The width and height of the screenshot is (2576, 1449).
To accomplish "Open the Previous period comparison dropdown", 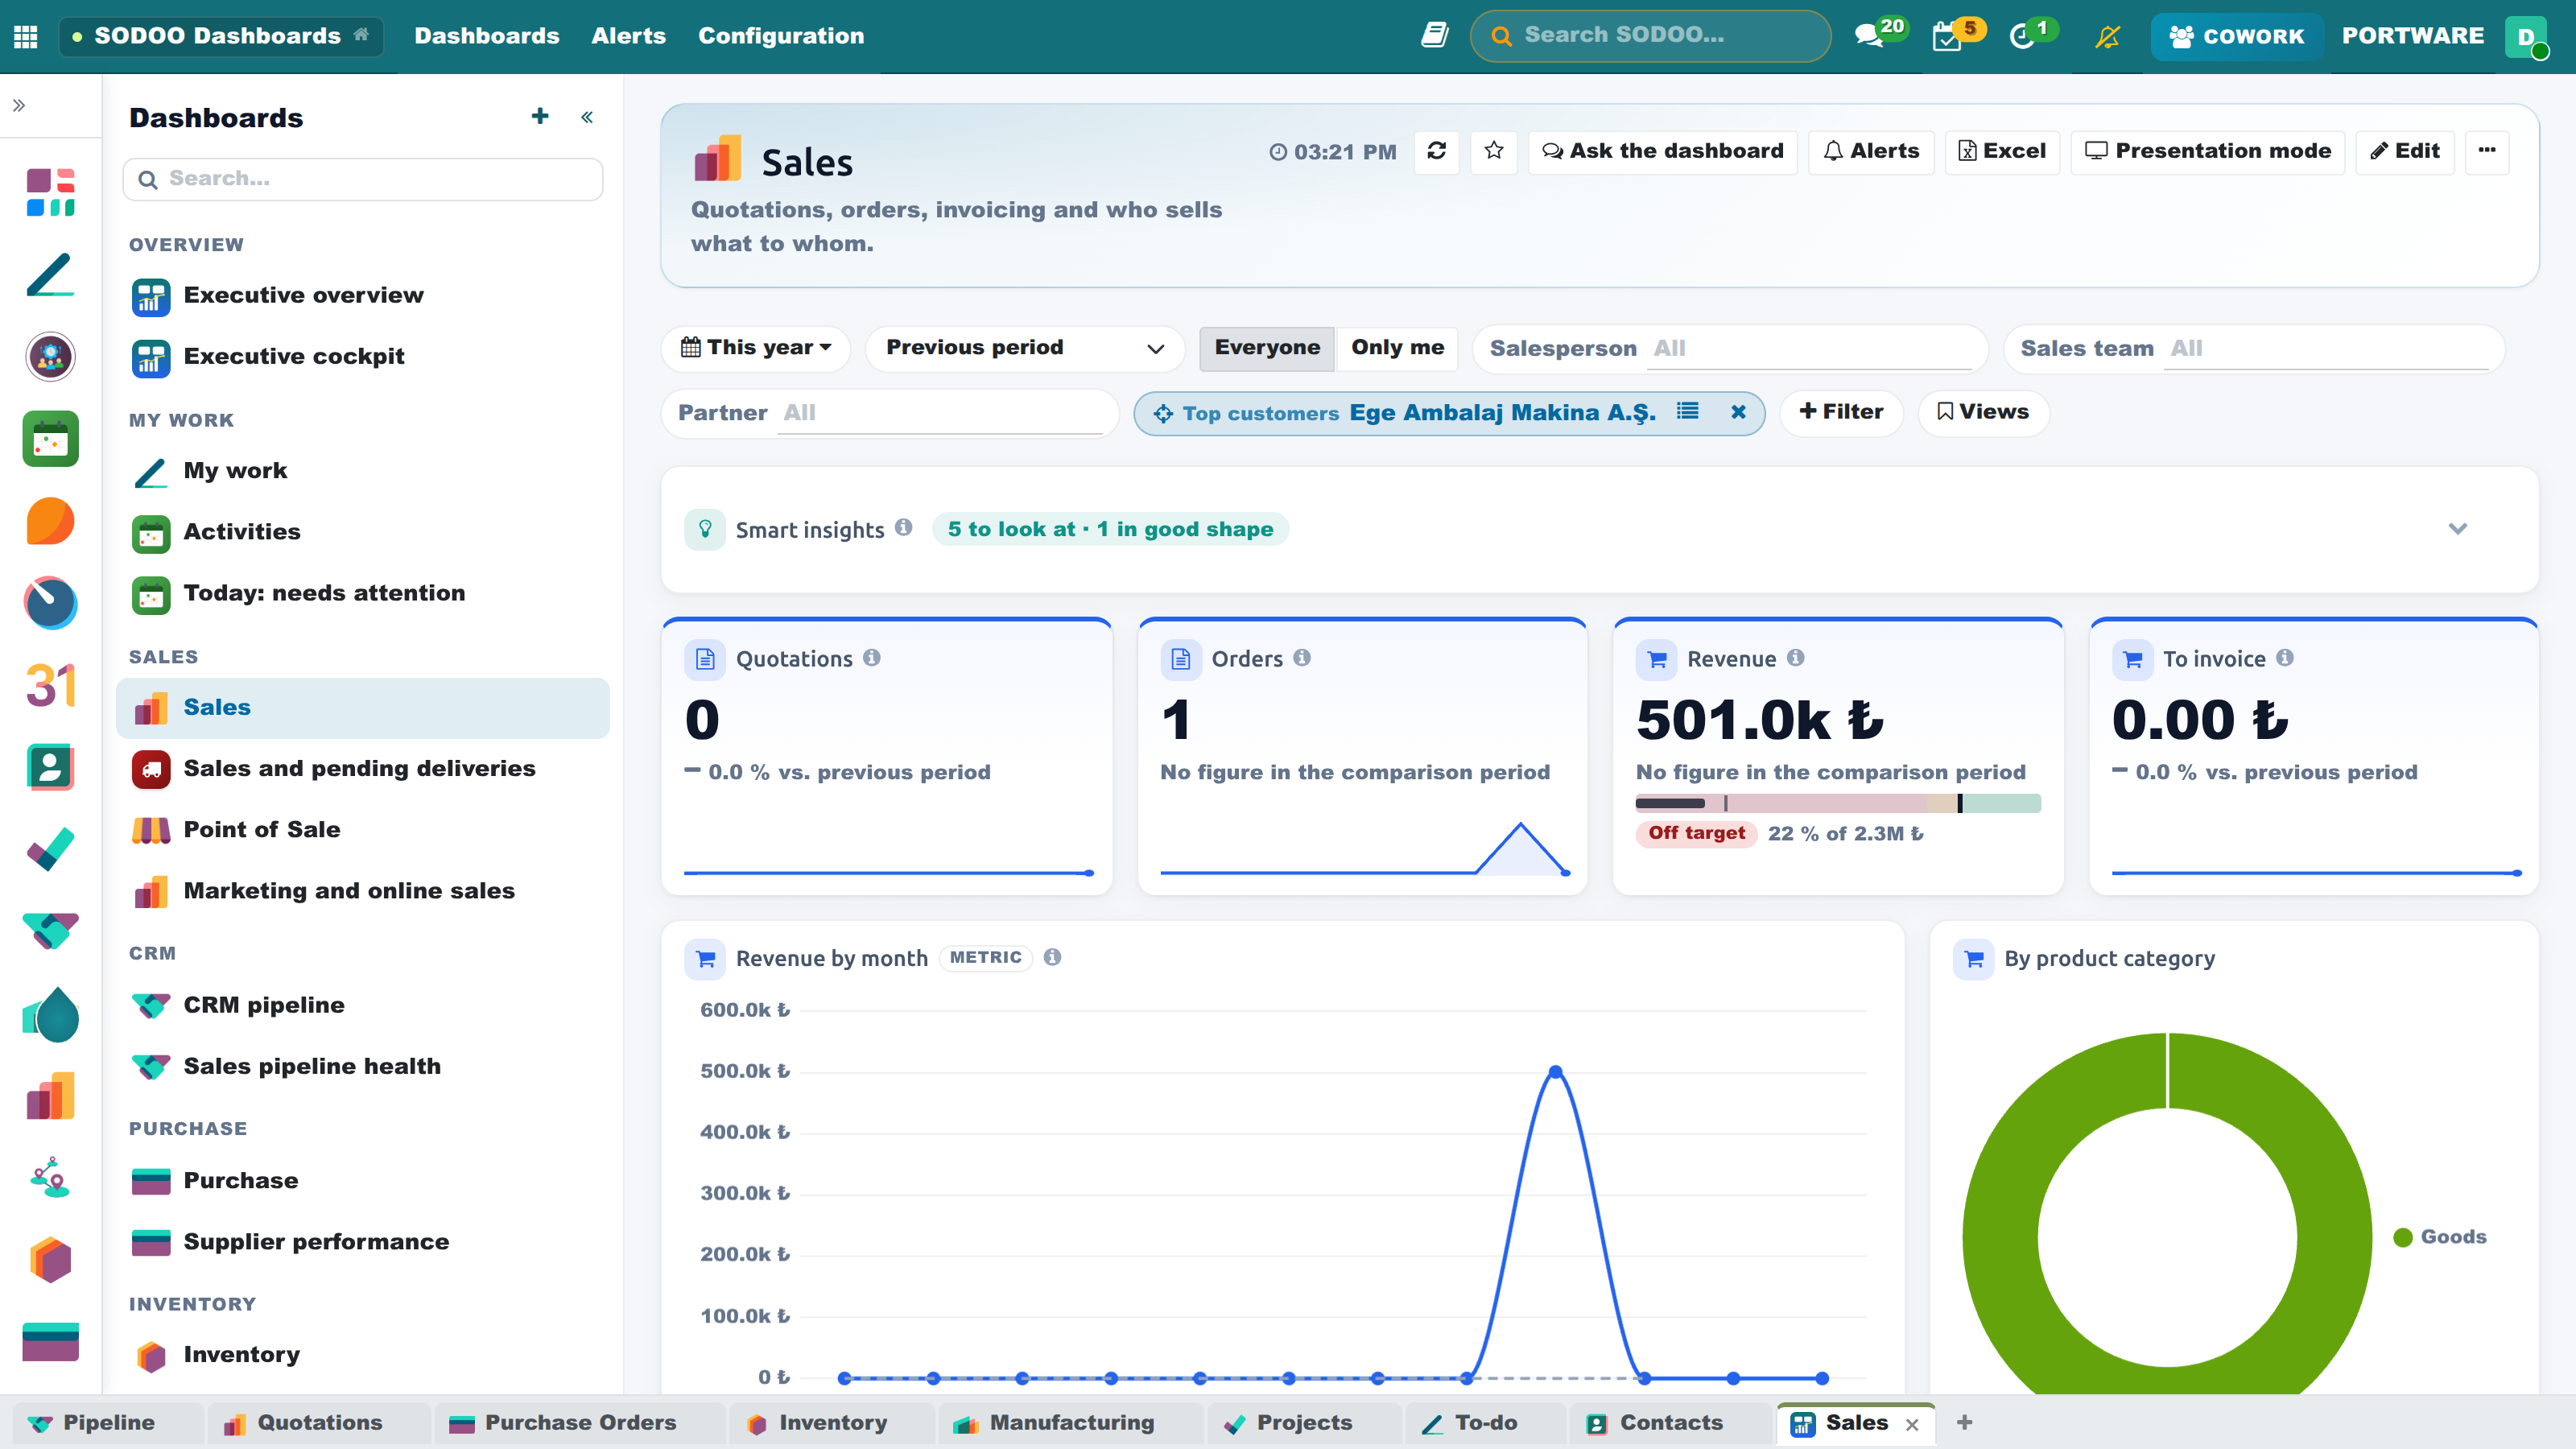I will point(1025,348).
